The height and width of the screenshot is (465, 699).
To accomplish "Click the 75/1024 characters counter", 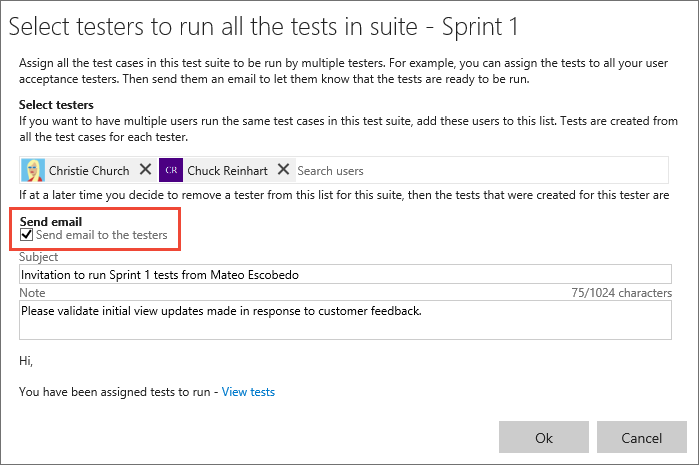I will (x=620, y=294).
